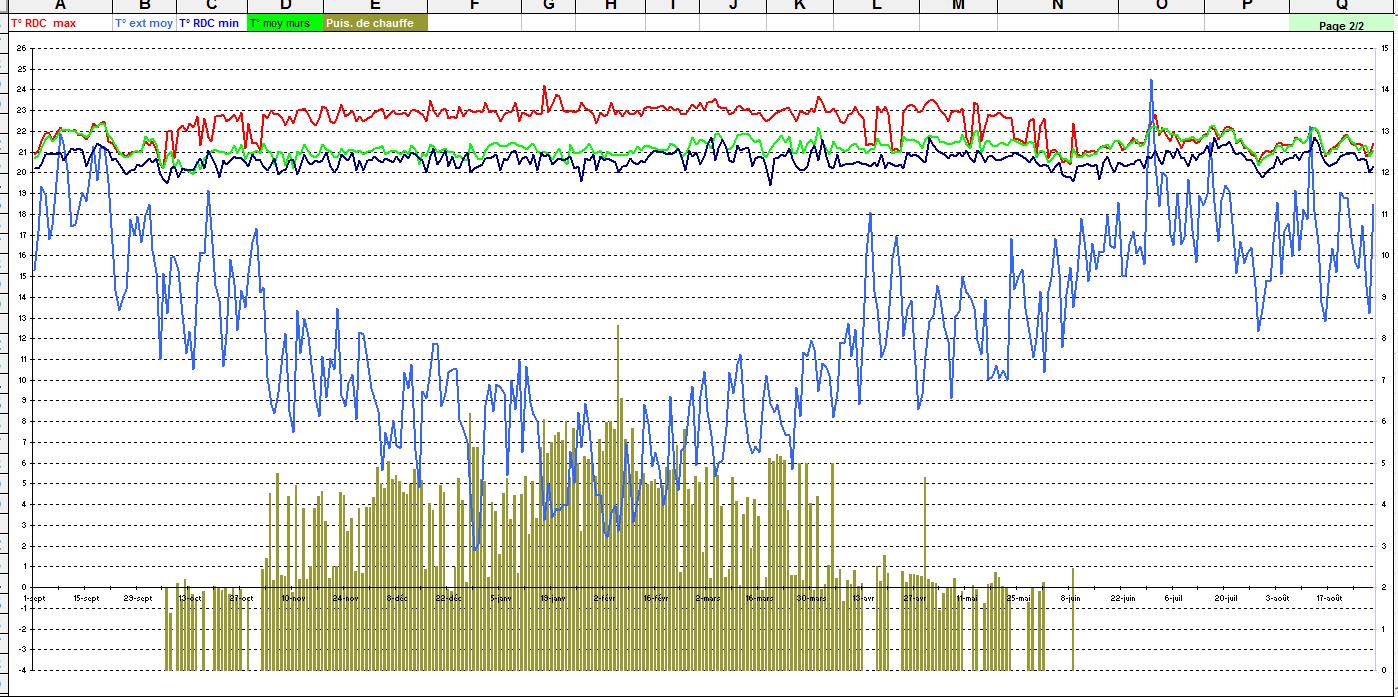The width and height of the screenshot is (1398, 697).
Task: Click the '16-mars' date axis label
Action: click(759, 598)
